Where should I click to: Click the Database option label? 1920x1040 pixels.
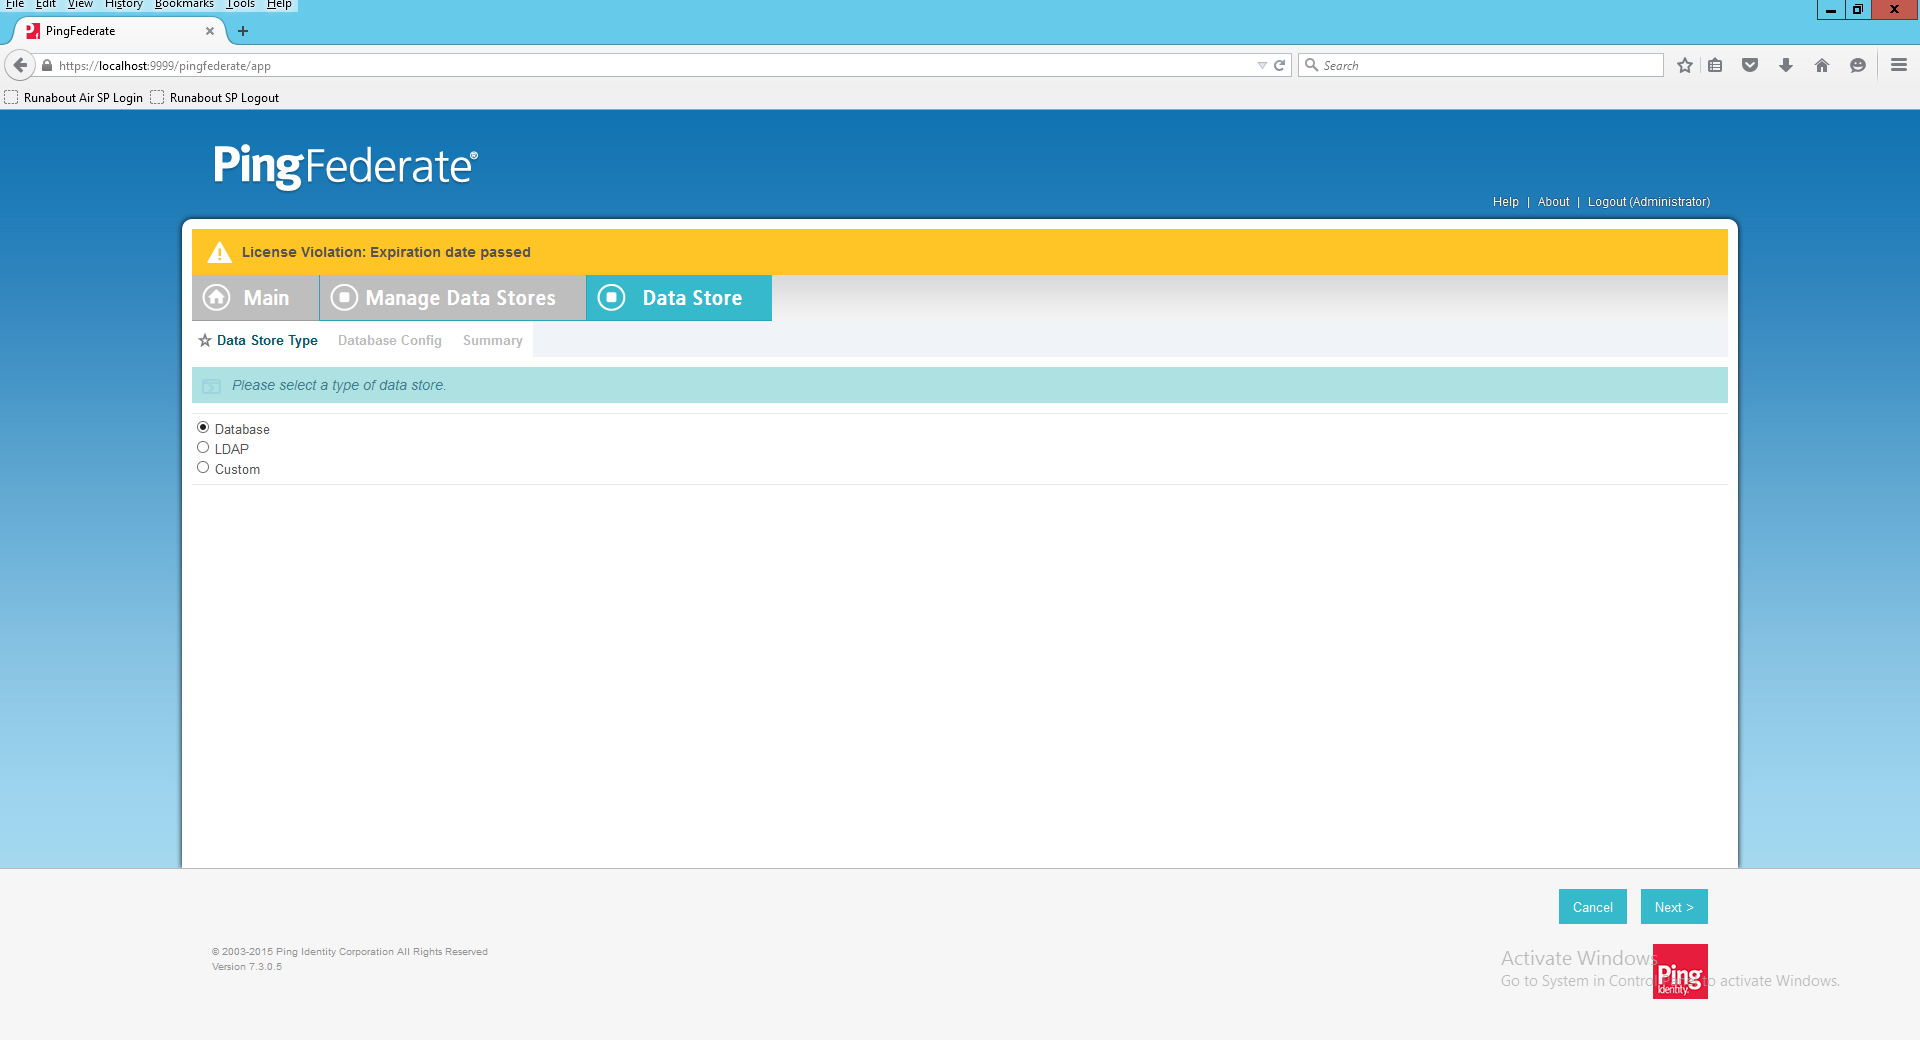click(x=242, y=429)
